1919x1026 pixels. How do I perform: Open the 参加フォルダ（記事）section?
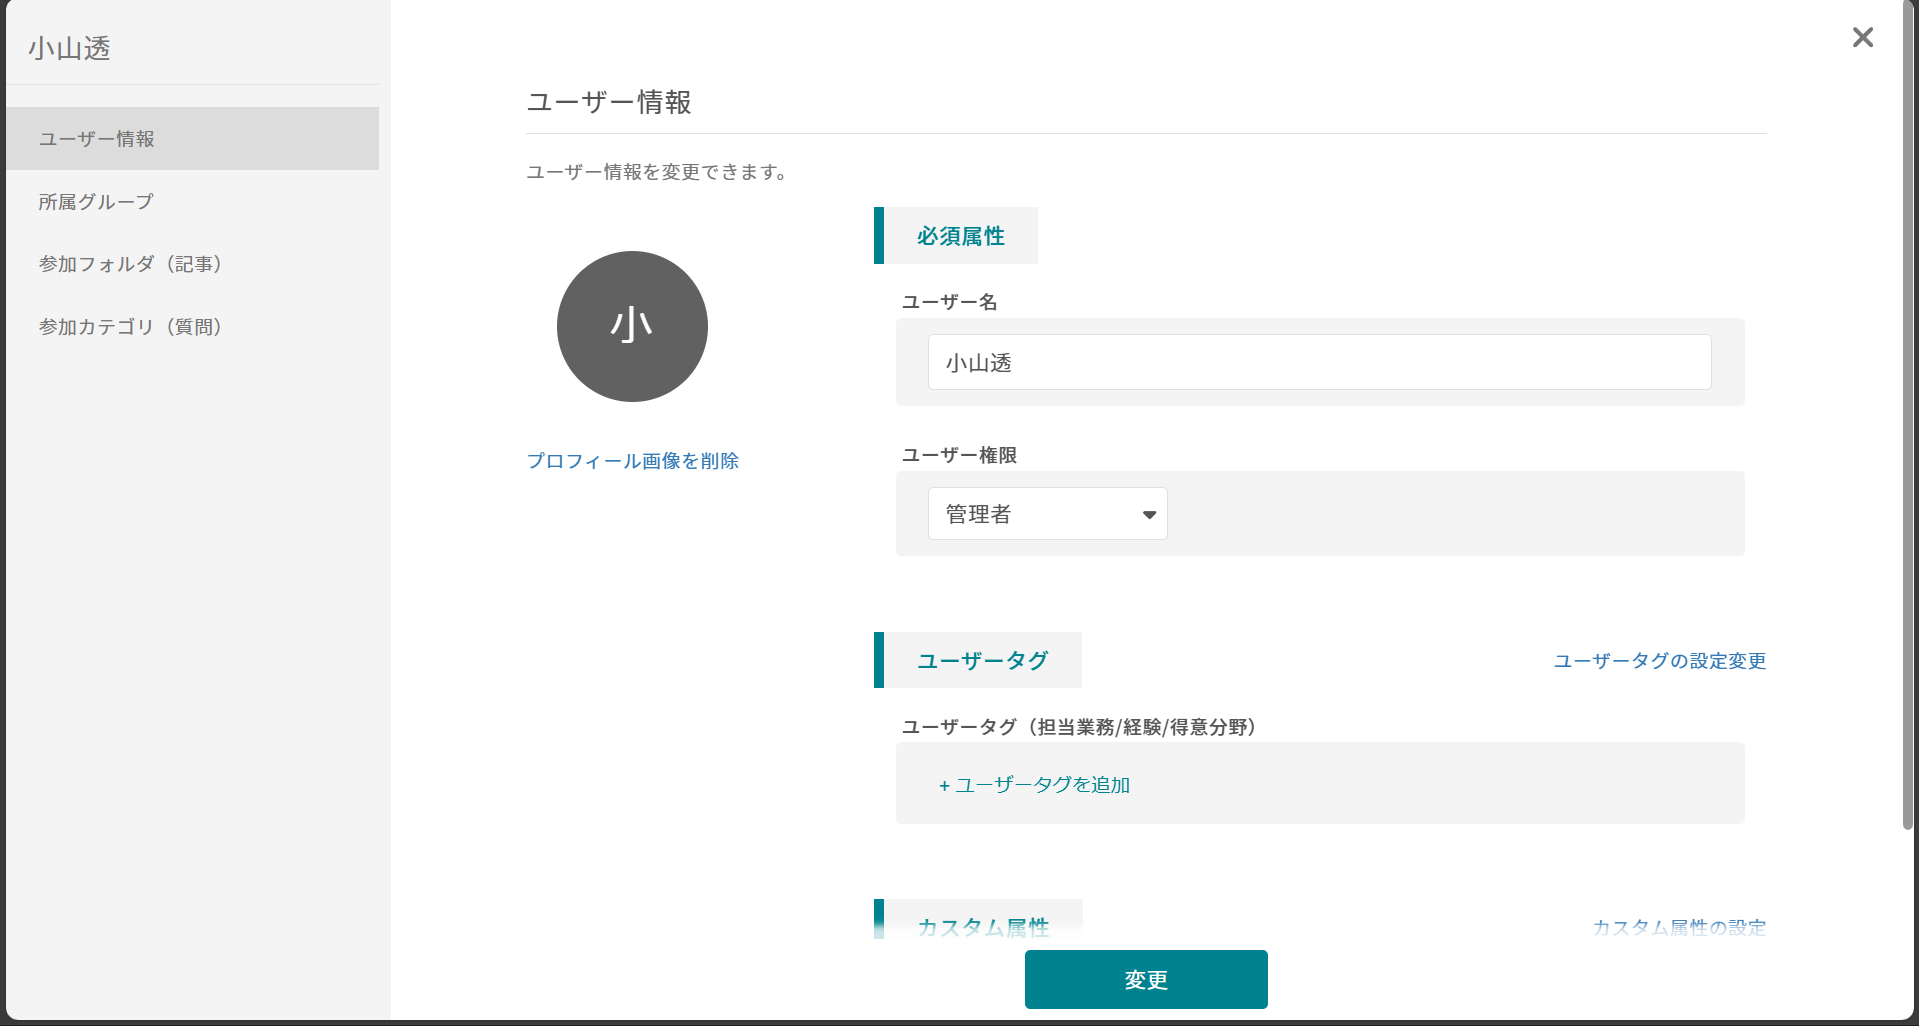[130, 264]
